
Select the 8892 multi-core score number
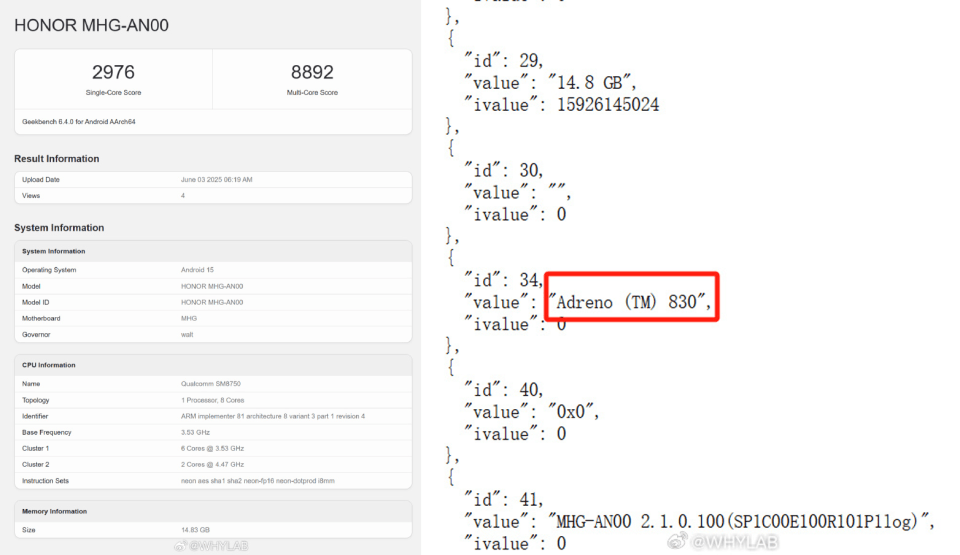(312, 72)
